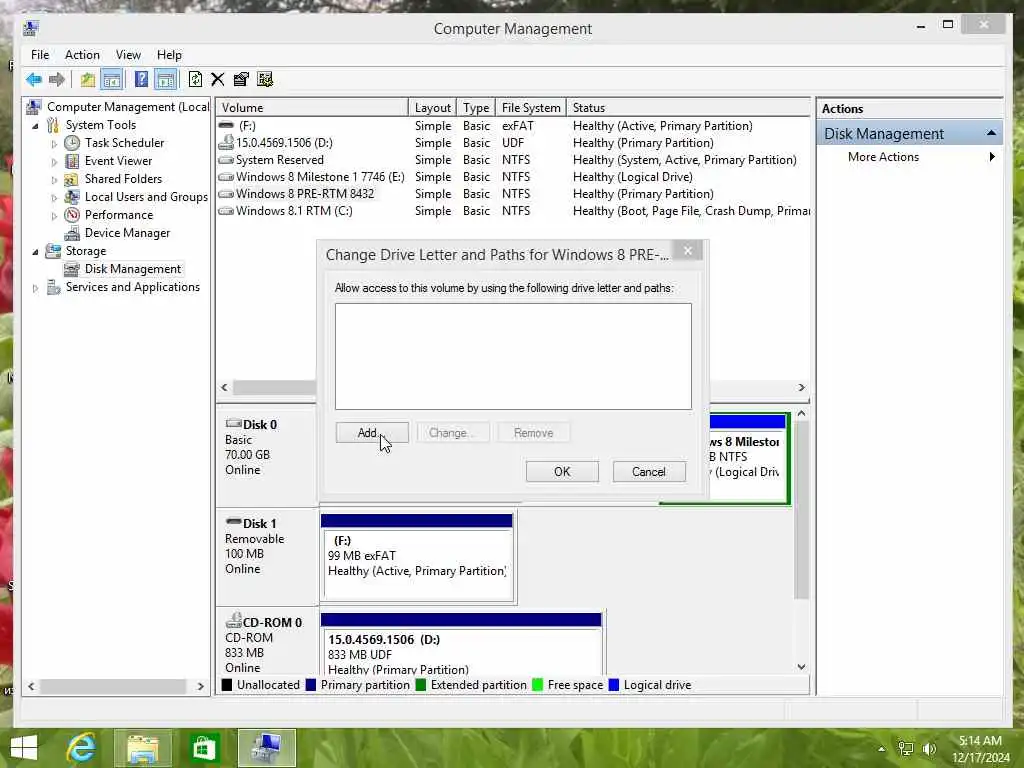Screen dimensions: 1024x768
Task: Click the Refresh toolbar icon
Action: (x=195, y=80)
